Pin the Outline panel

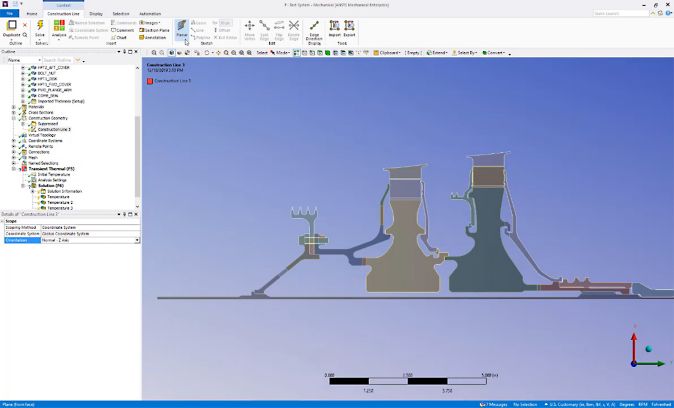(x=125, y=52)
